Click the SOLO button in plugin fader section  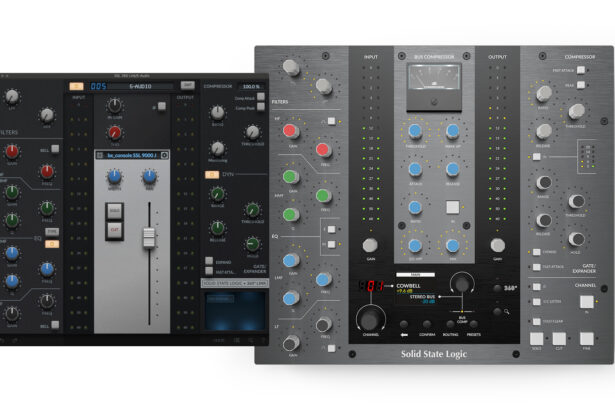[x=115, y=211]
